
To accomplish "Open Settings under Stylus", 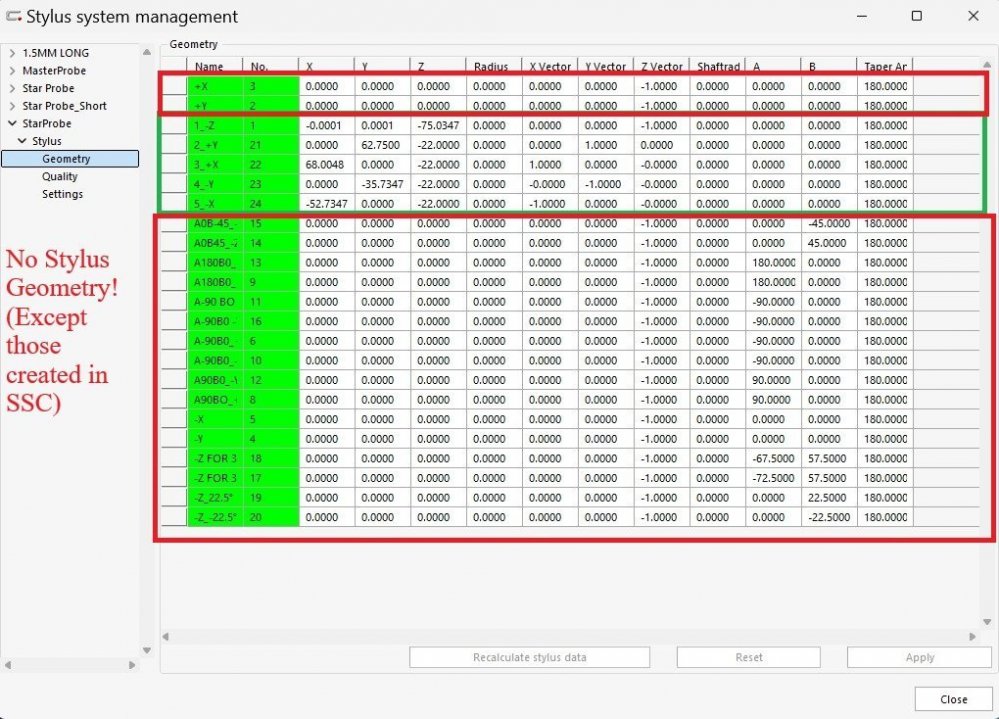I will click(x=62, y=194).
